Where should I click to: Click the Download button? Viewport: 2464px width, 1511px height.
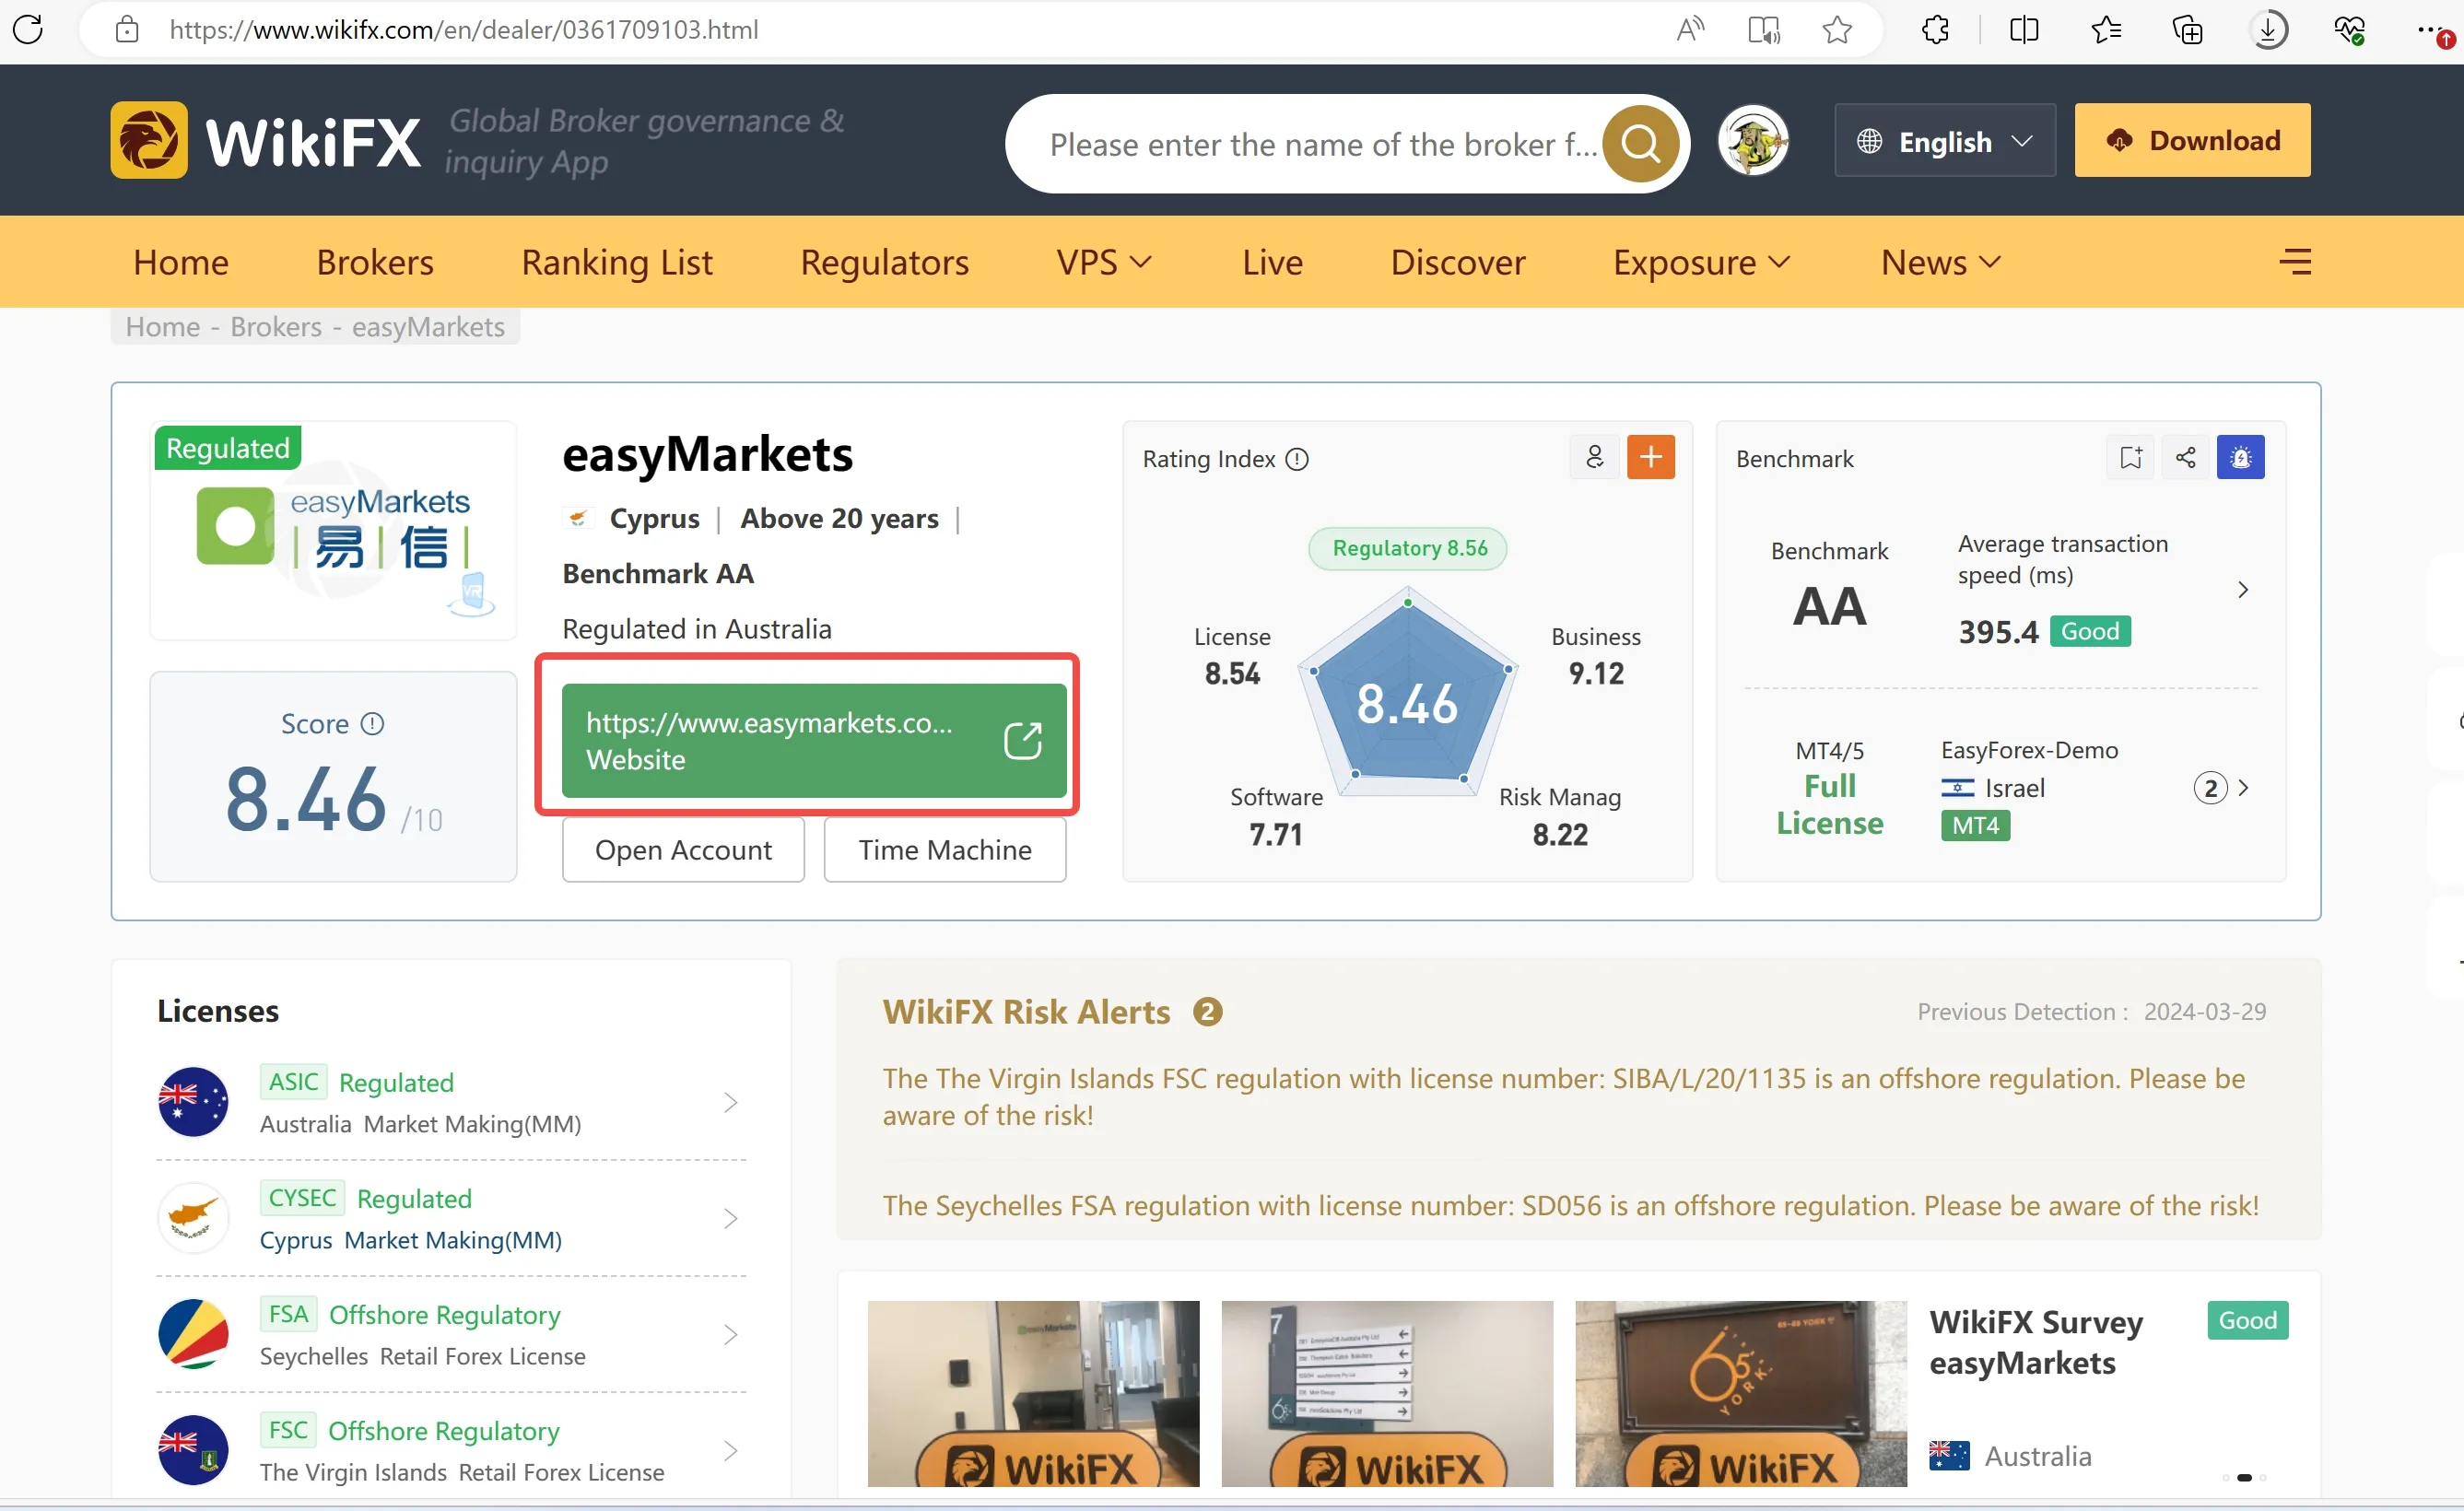pyautogui.click(x=2192, y=140)
